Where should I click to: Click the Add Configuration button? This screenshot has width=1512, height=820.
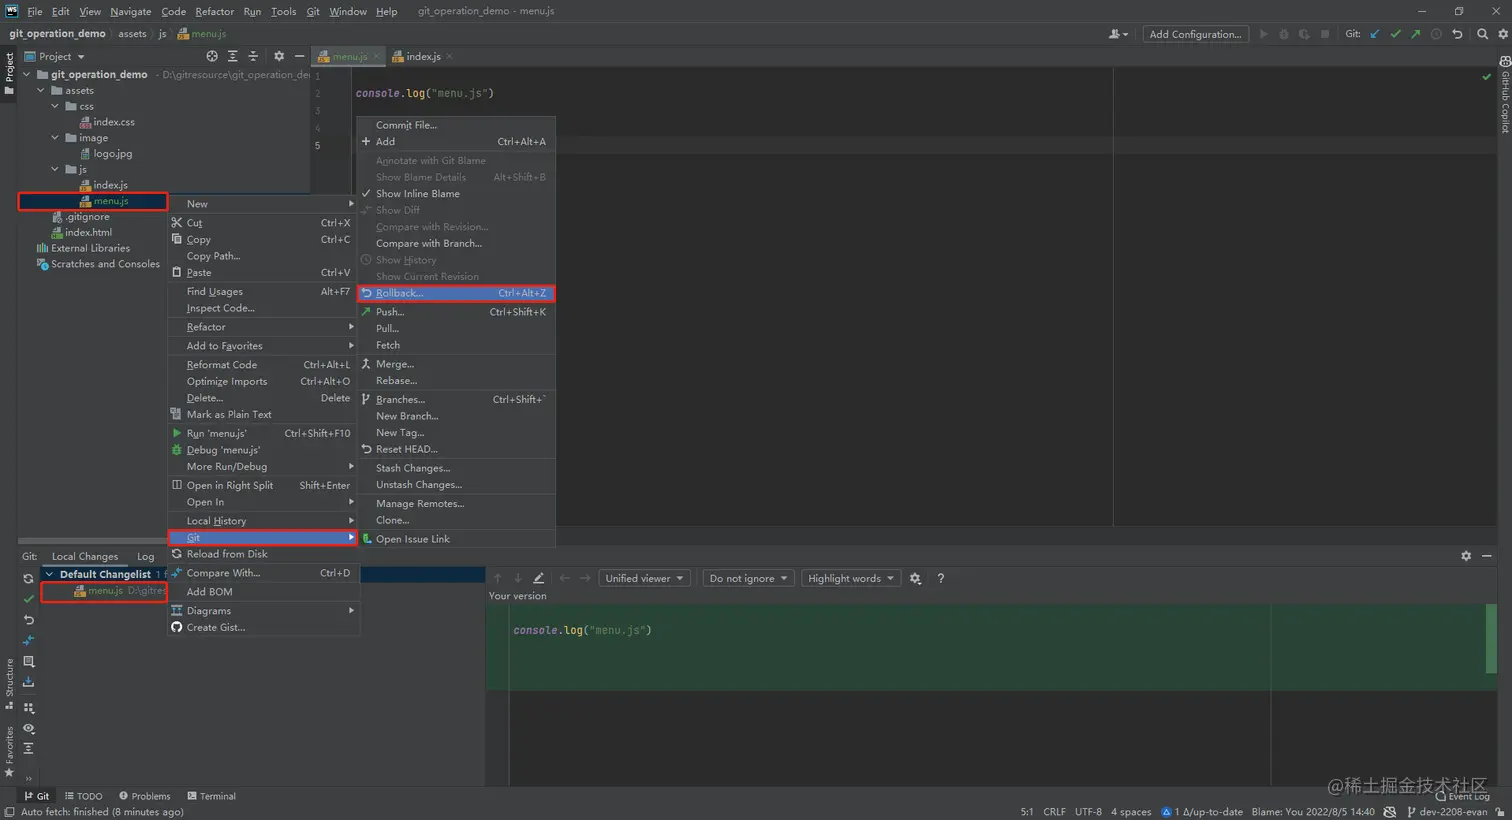(x=1196, y=33)
